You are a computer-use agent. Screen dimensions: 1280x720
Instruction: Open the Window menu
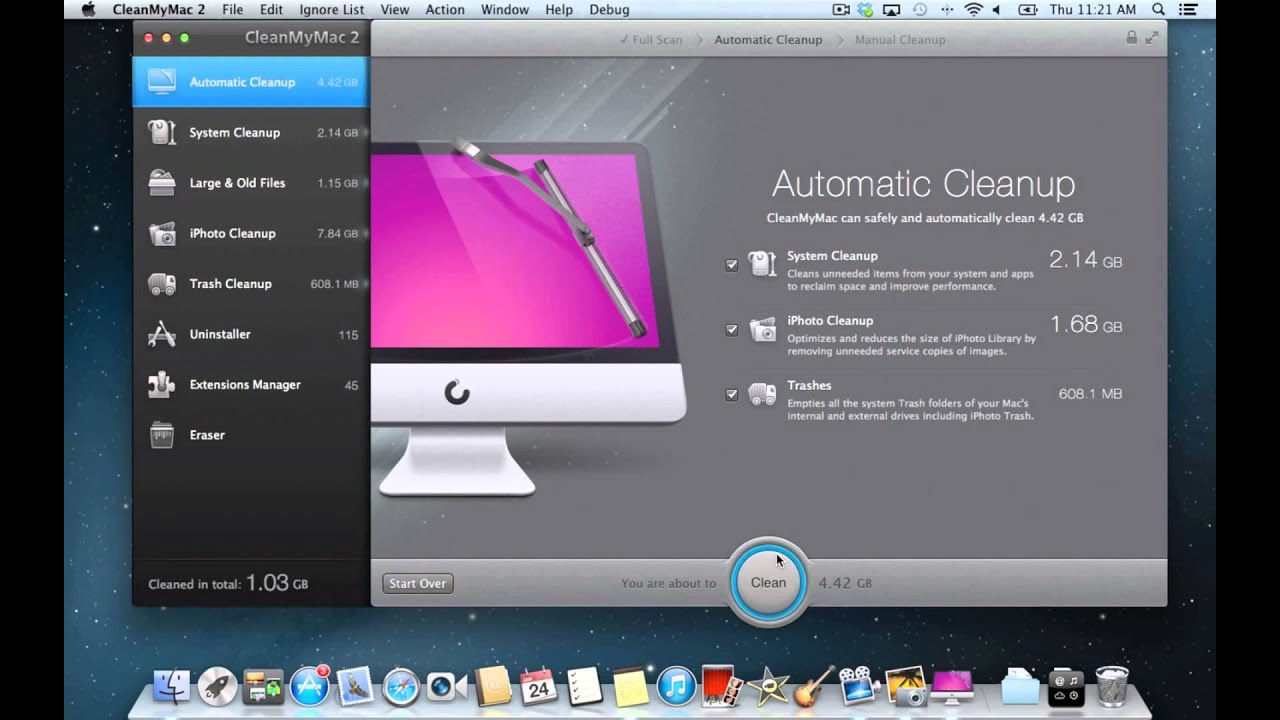tap(505, 10)
